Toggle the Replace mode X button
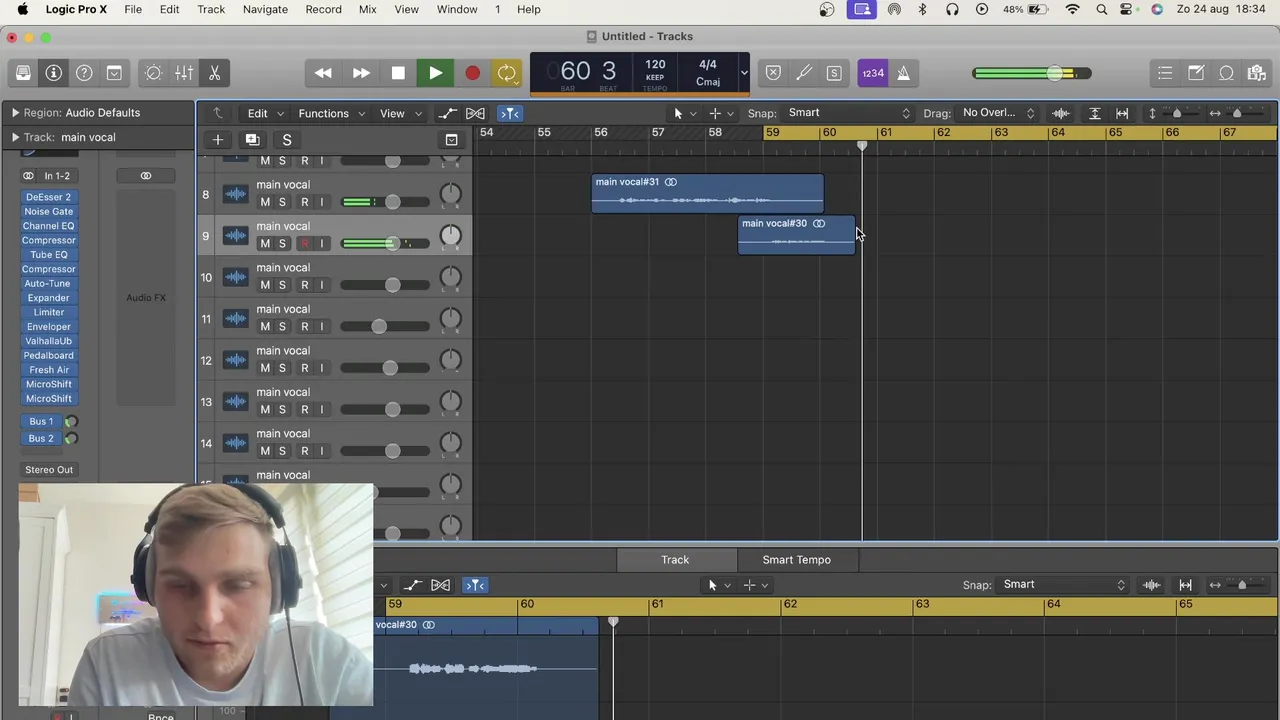This screenshot has width=1280, height=720. (x=773, y=73)
